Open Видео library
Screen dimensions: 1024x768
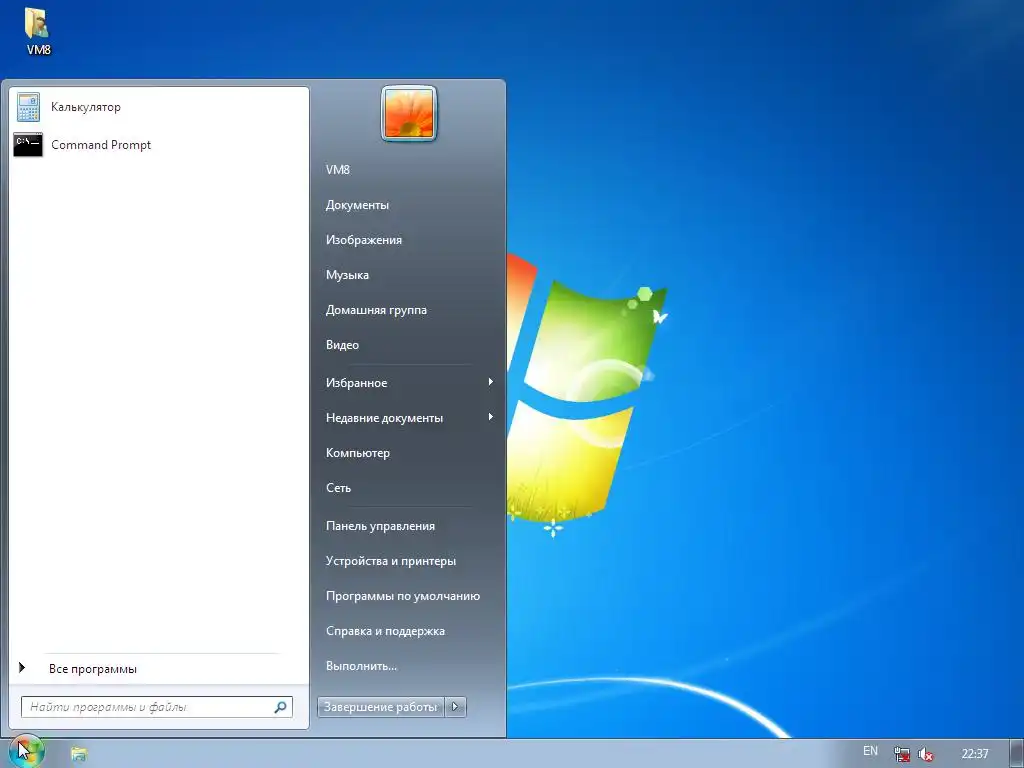(x=342, y=345)
